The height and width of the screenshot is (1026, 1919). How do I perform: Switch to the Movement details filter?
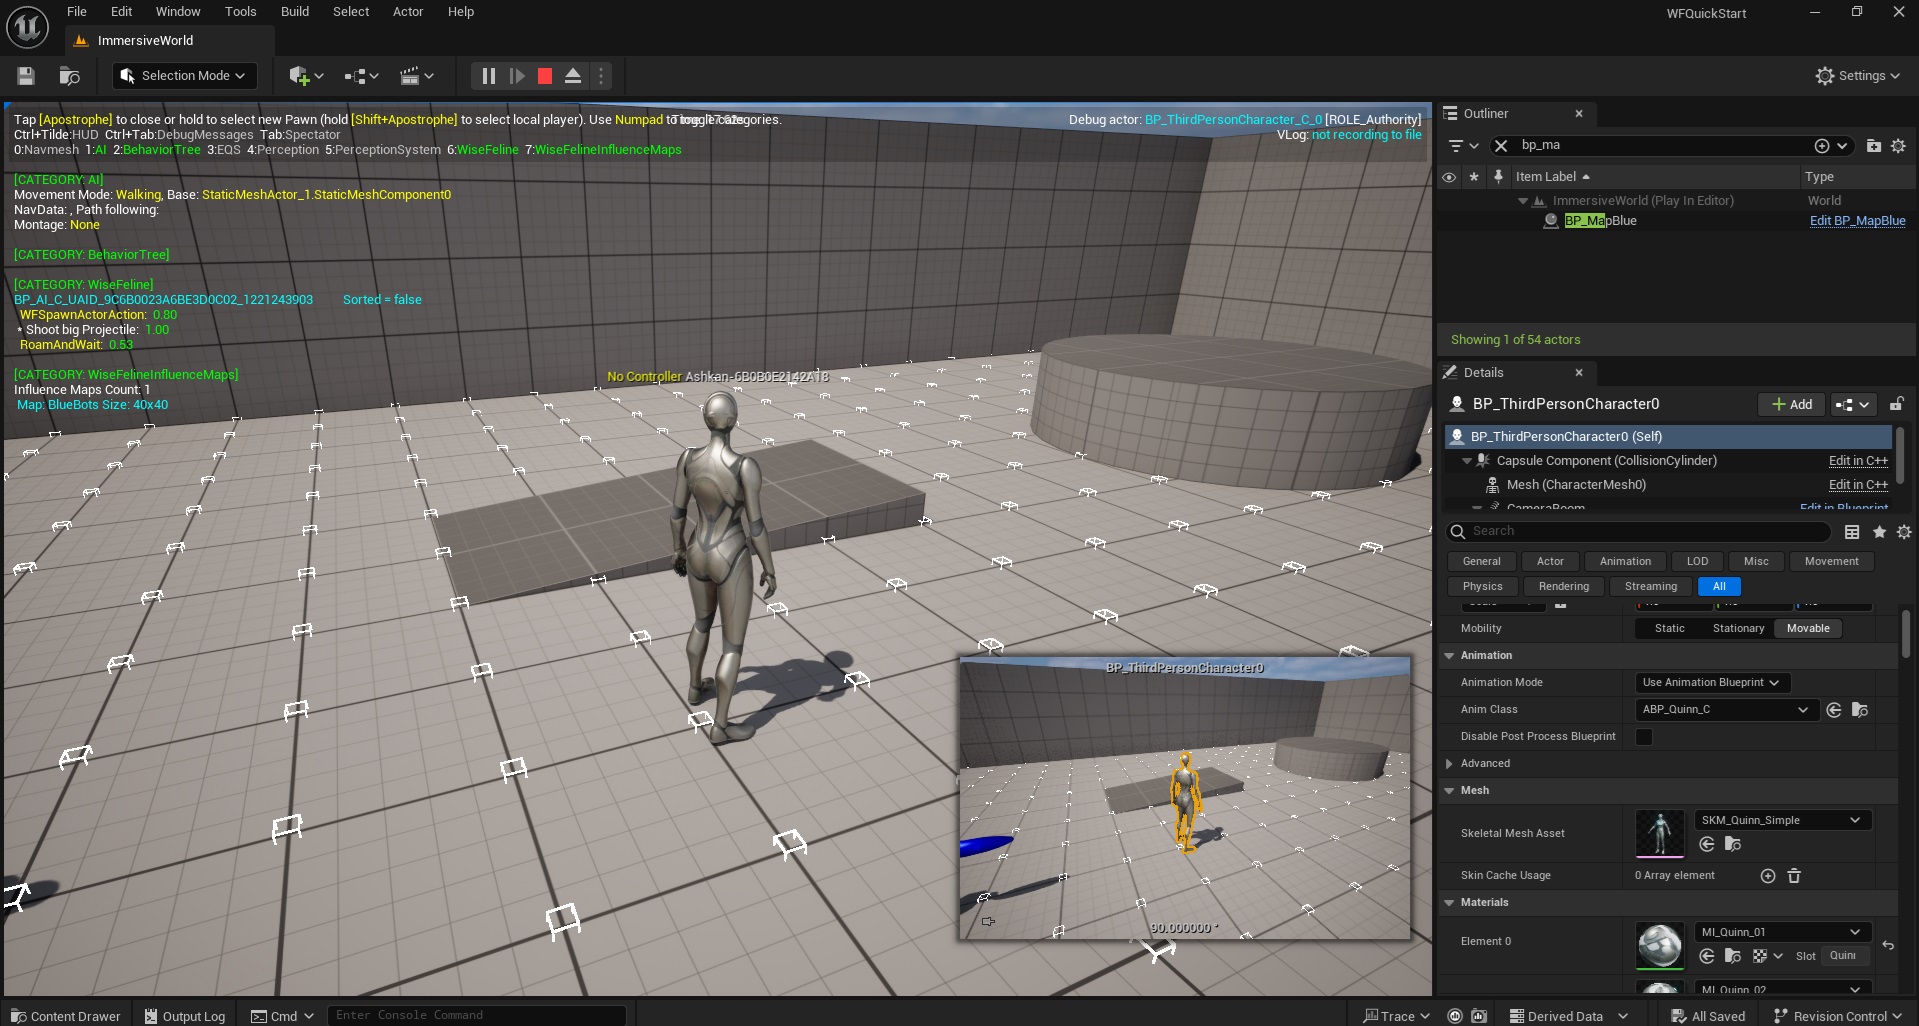[x=1831, y=562]
